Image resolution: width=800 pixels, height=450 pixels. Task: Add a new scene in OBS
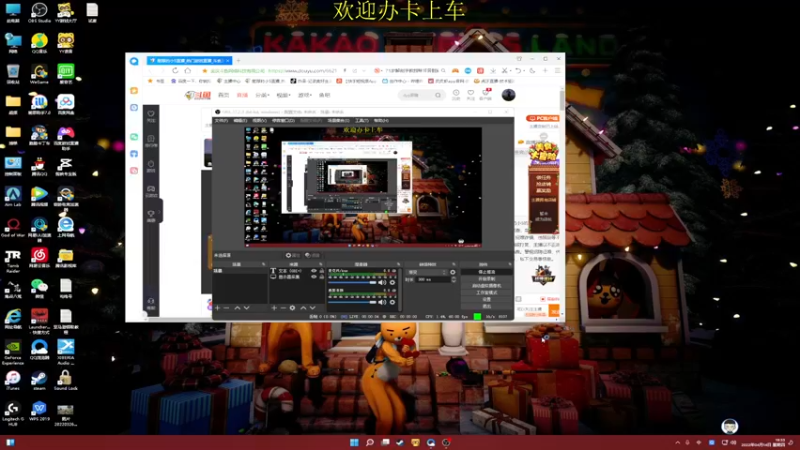click(218, 308)
